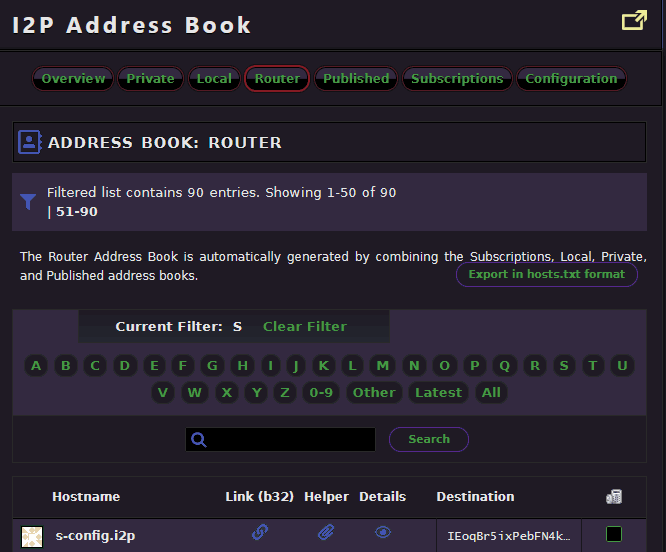Filter hostnames by letter O
Screen dimensions: 666x552
[x=445, y=366]
